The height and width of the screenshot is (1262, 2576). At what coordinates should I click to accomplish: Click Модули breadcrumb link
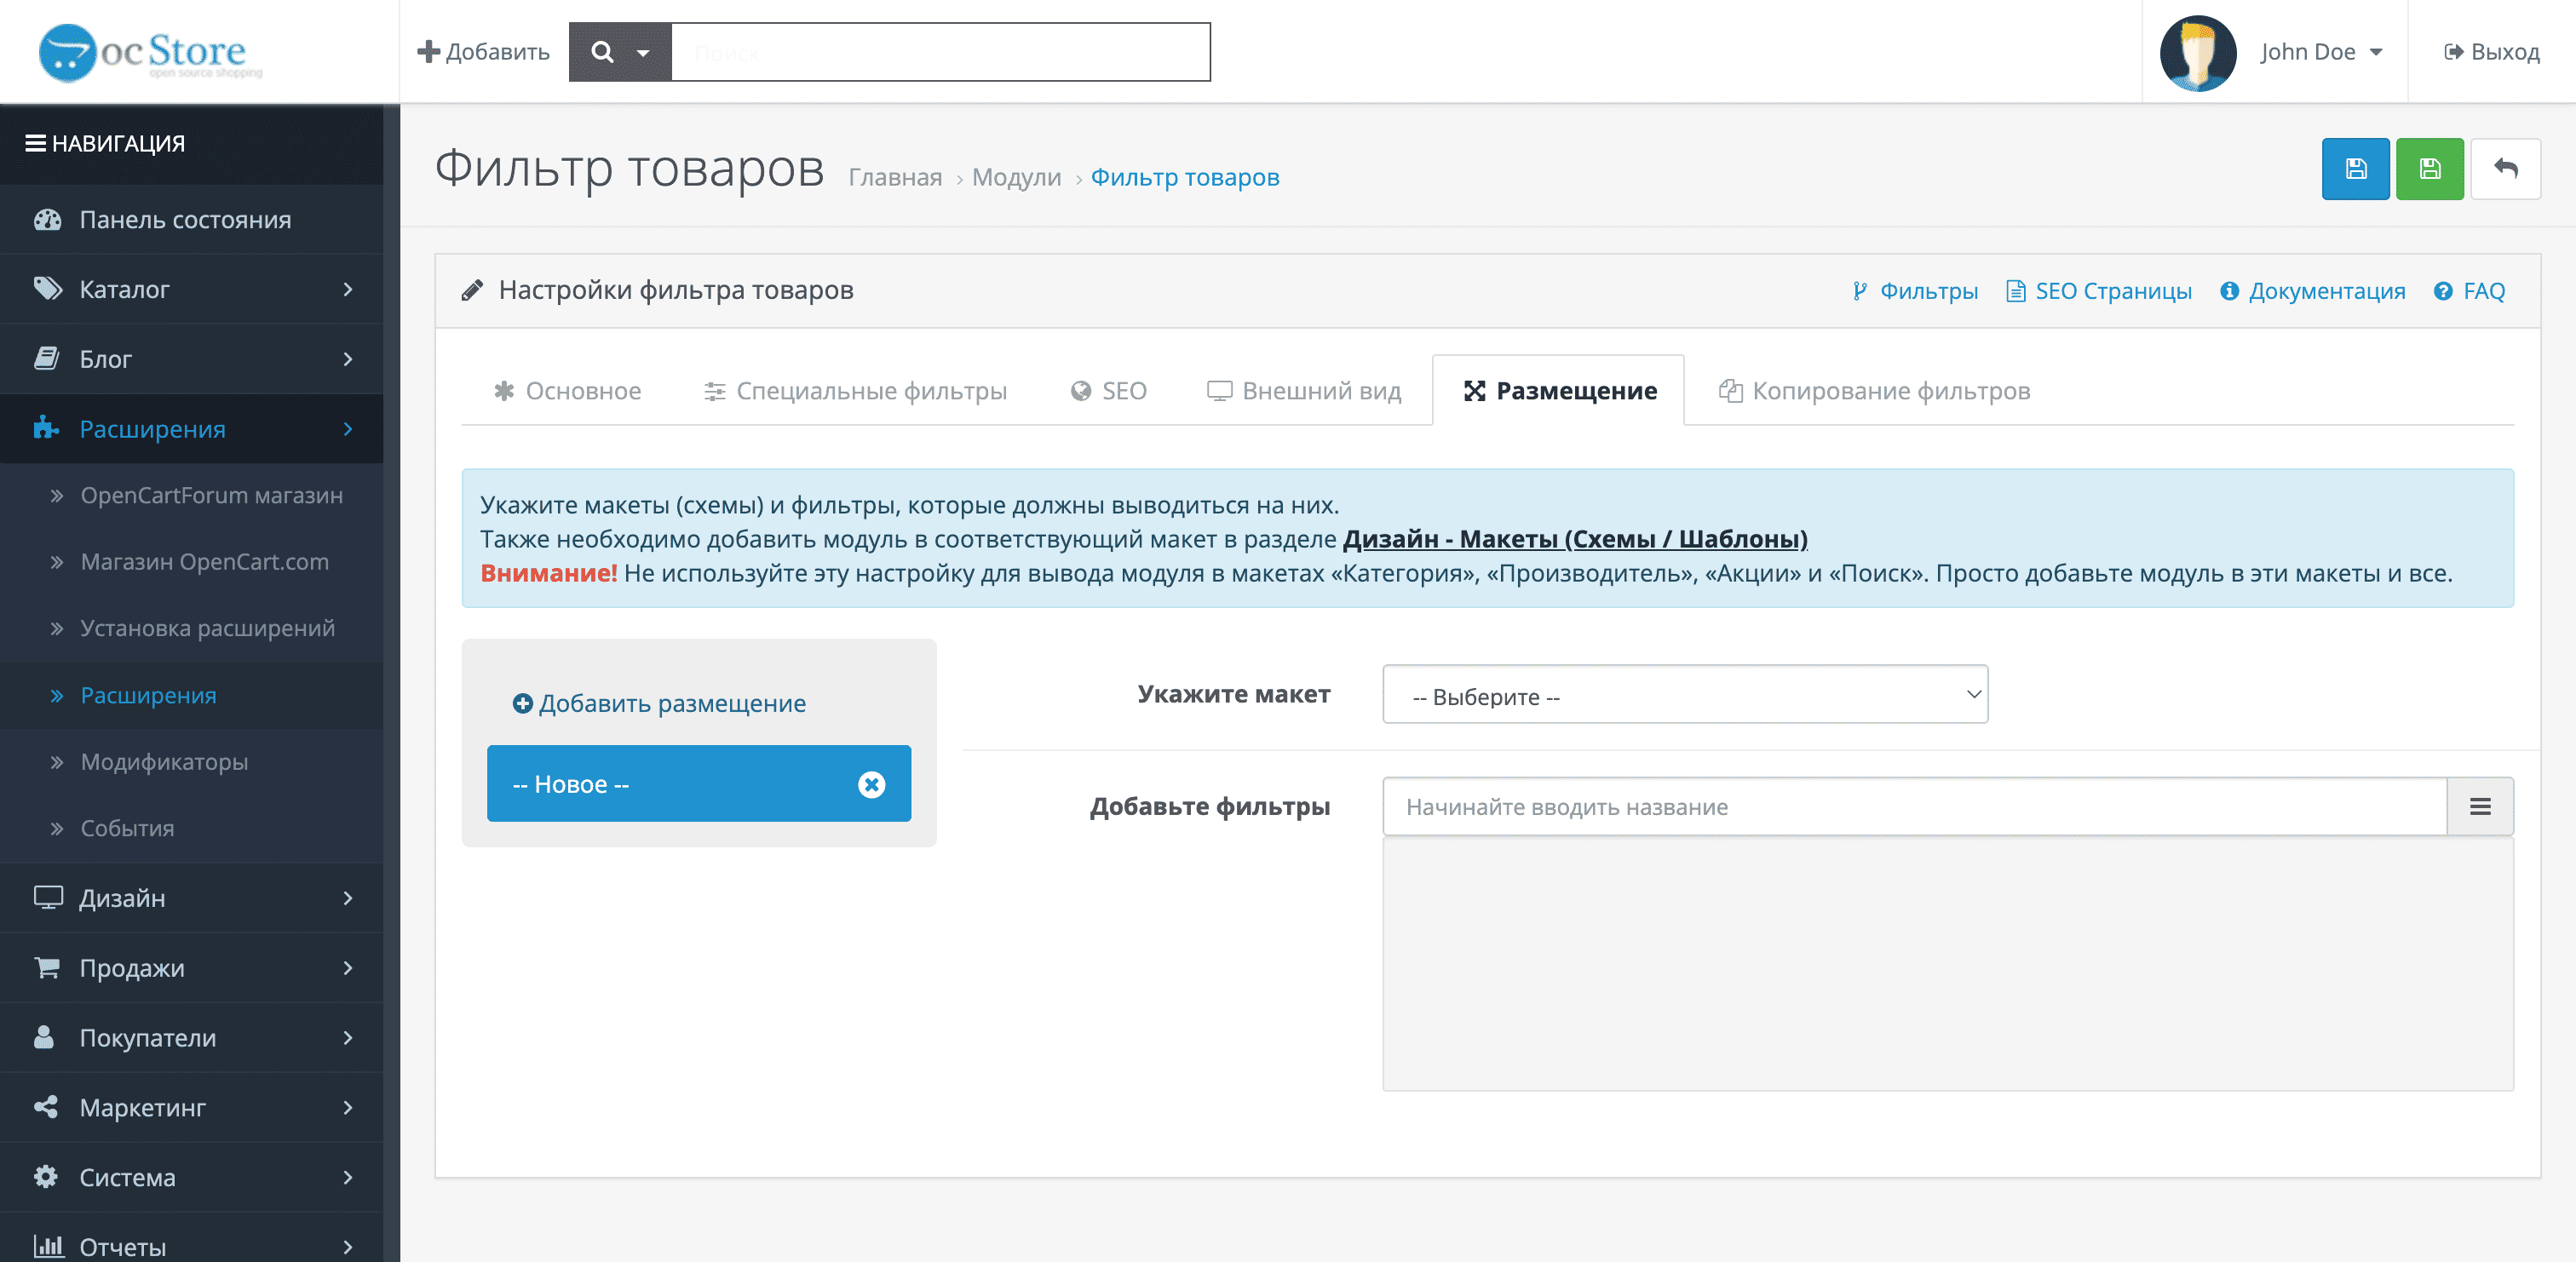1016,177
